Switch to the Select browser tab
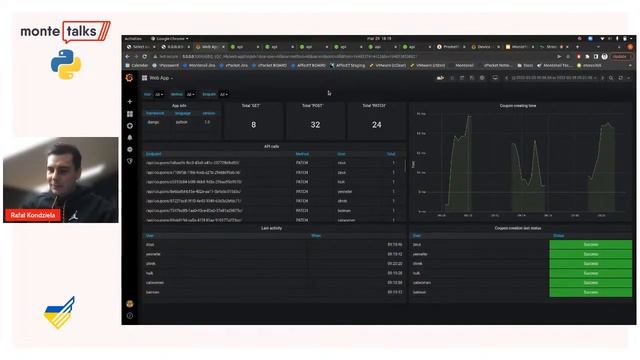This screenshot has width=640, height=360. (x=141, y=47)
